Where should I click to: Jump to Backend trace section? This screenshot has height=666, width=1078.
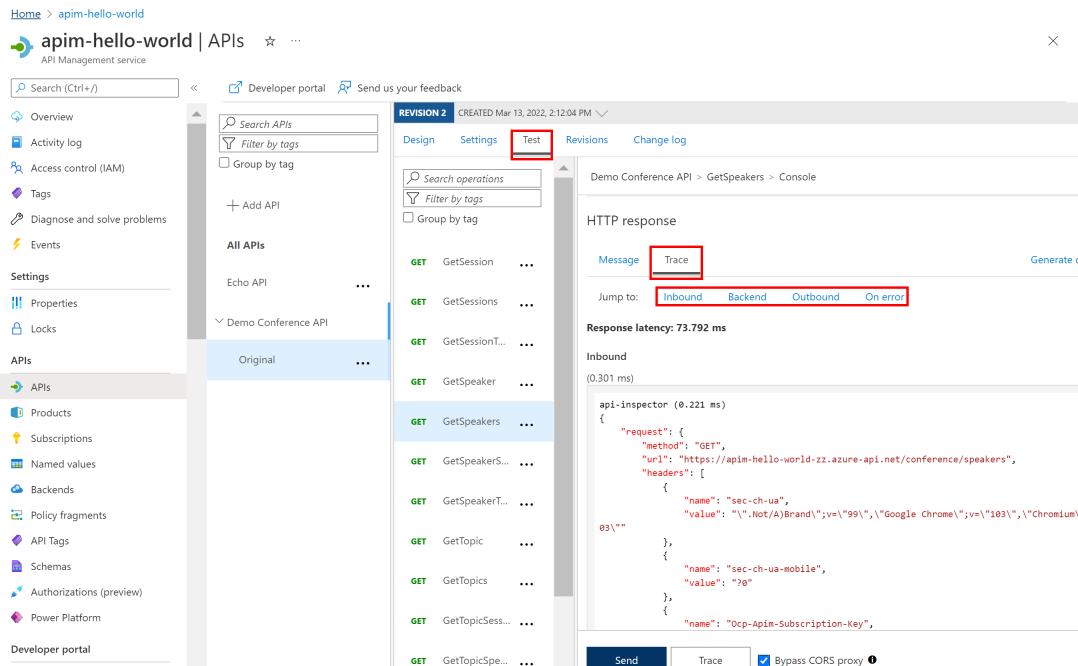(x=747, y=297)
